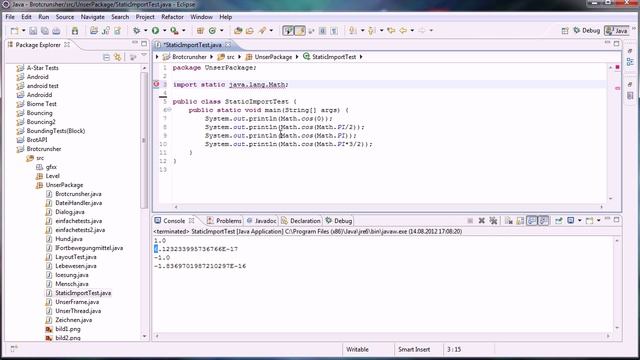Select Zeichnen.java file
Viewport: 640px width, 360px height.
click(73, 320)
